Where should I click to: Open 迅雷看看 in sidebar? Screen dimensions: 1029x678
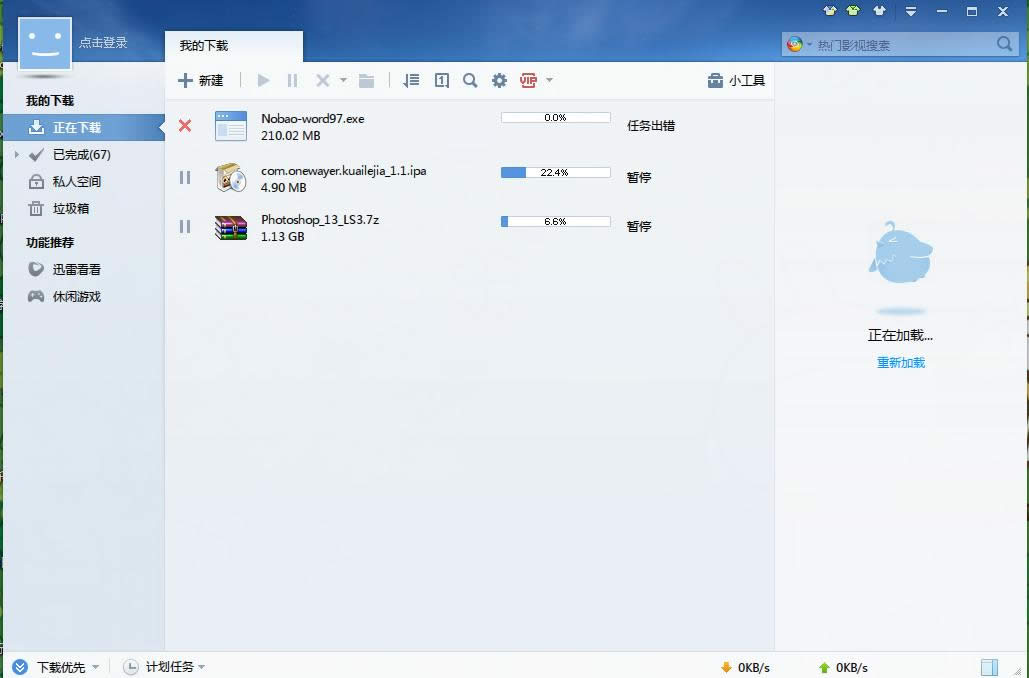pyautogui.click(x=77, y=270)
